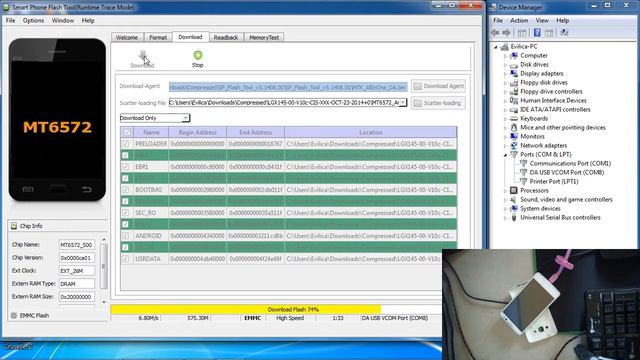Toggle the EBR1 partition checkbox
Screen dimensions: 640x360
click(125, 167)
